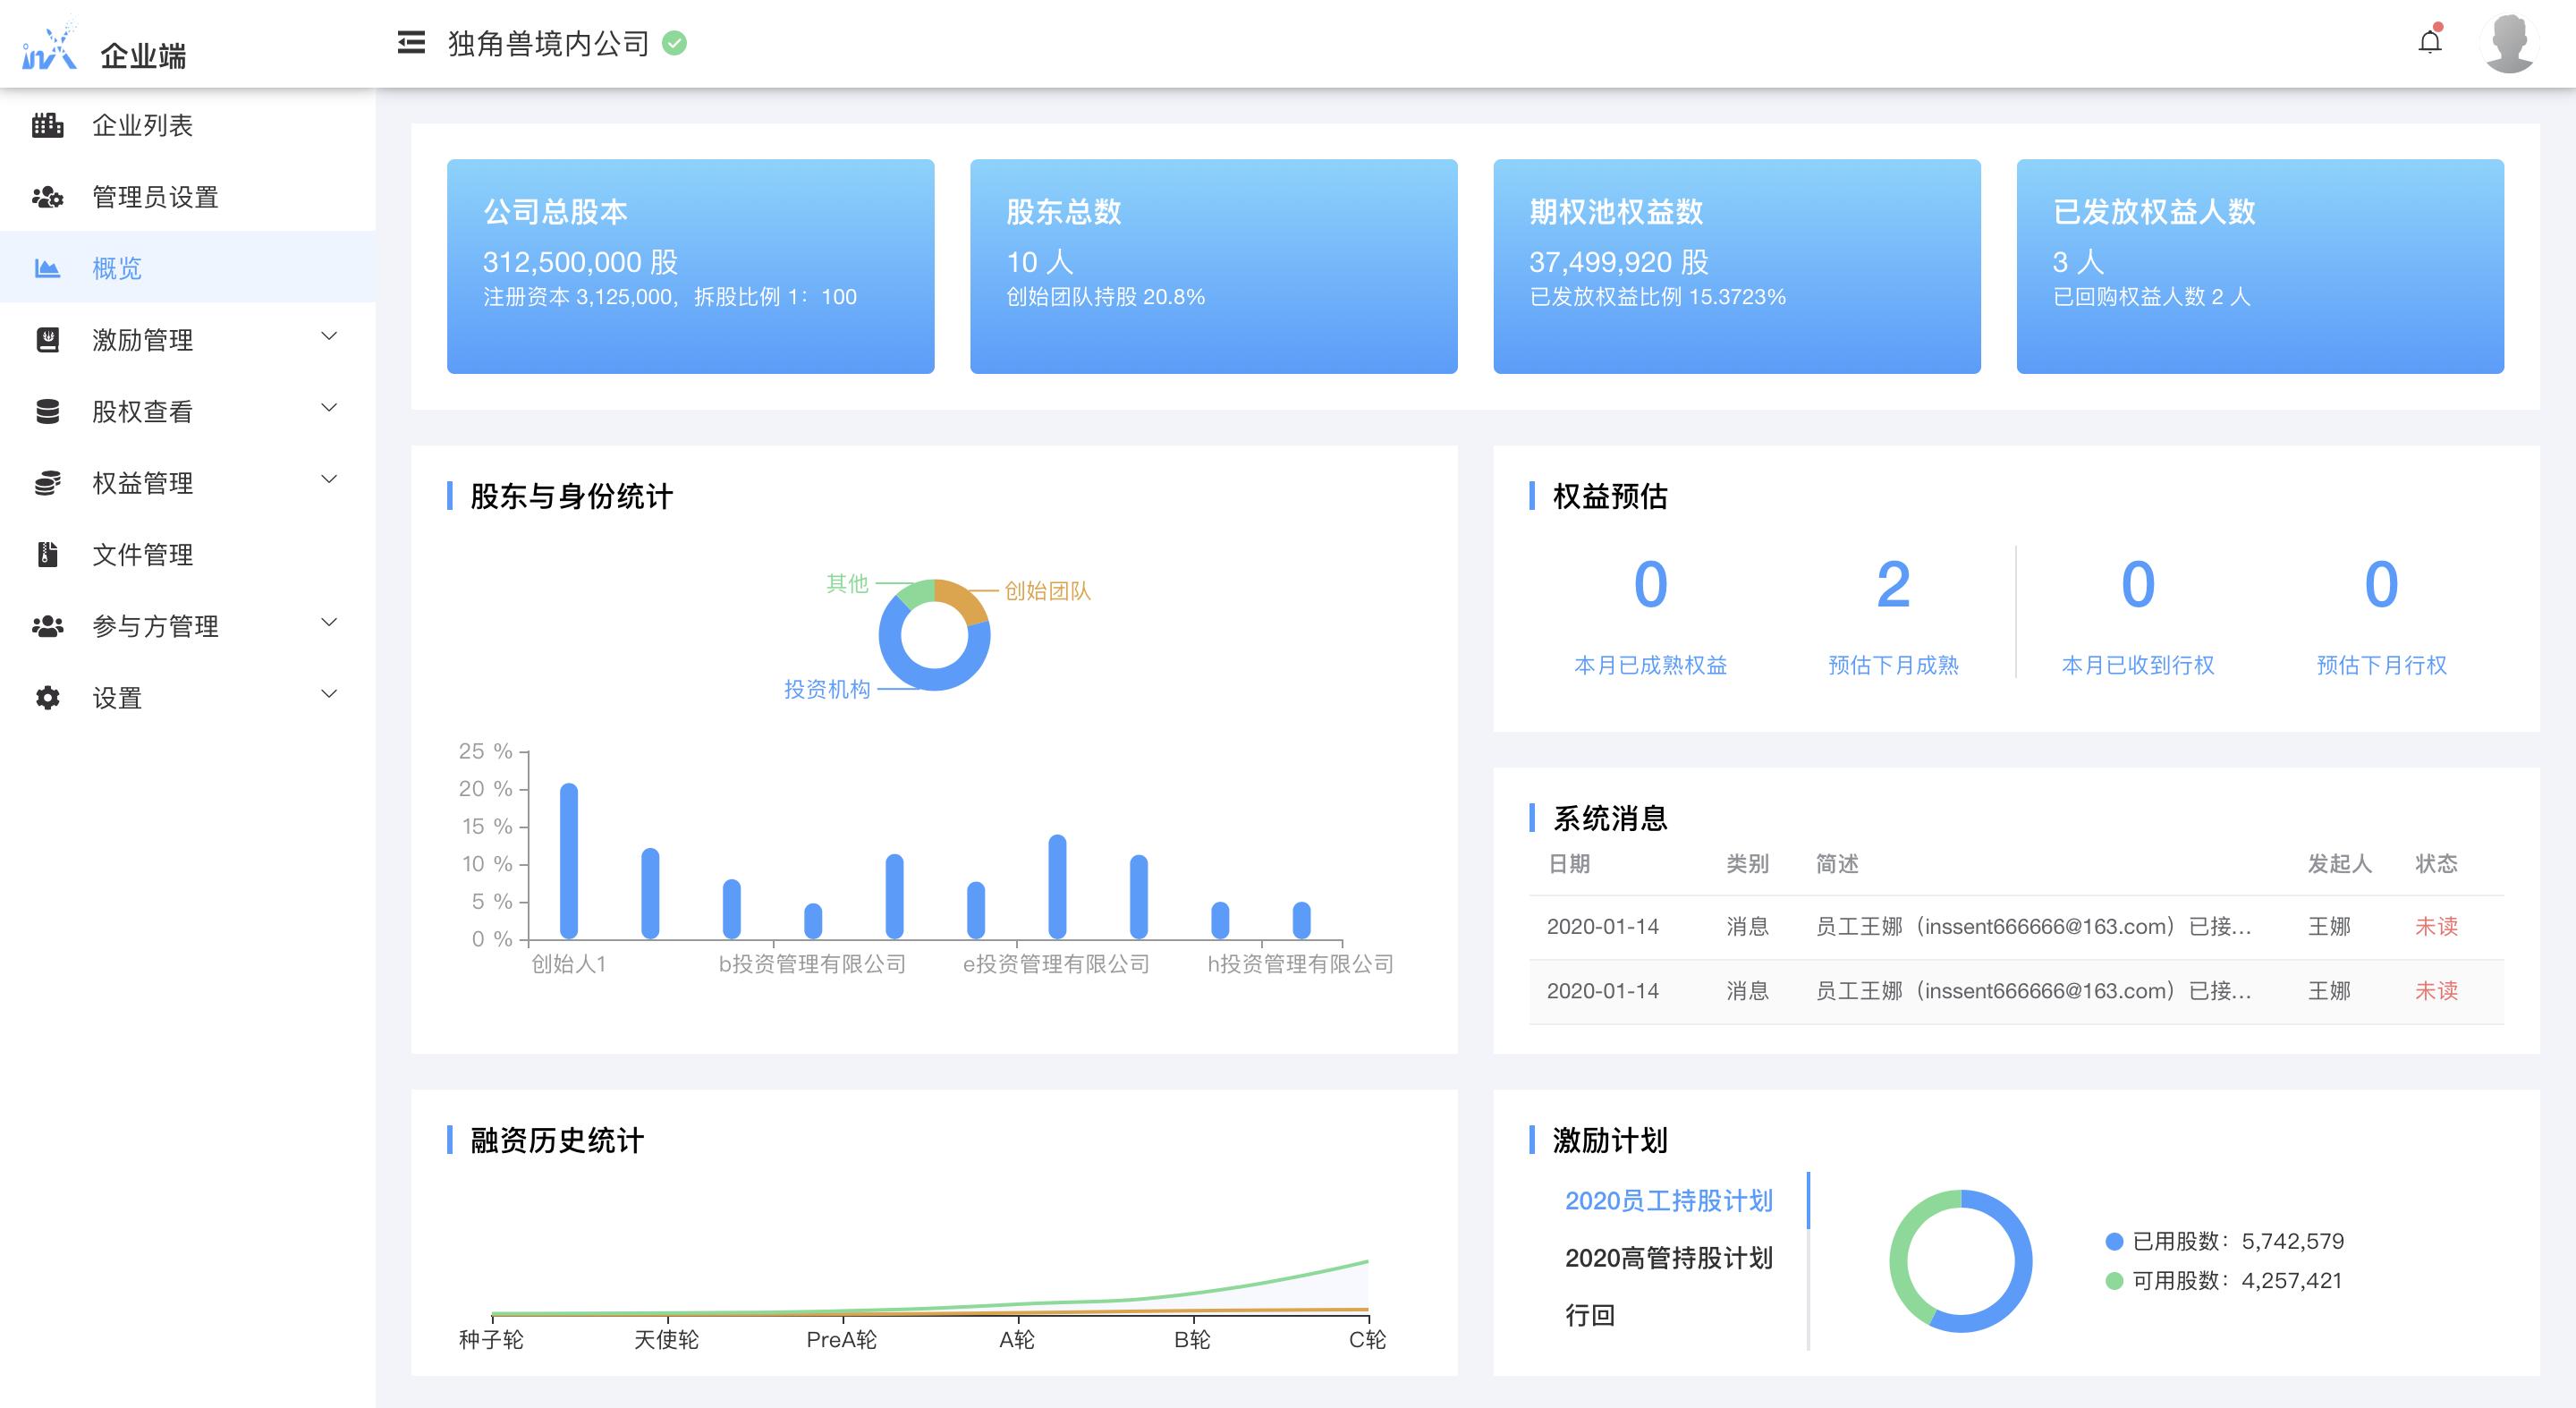
Task: Switch to 2020高管持股计划 tab
Action: pyautogui.click(x=1668, y=1258)
